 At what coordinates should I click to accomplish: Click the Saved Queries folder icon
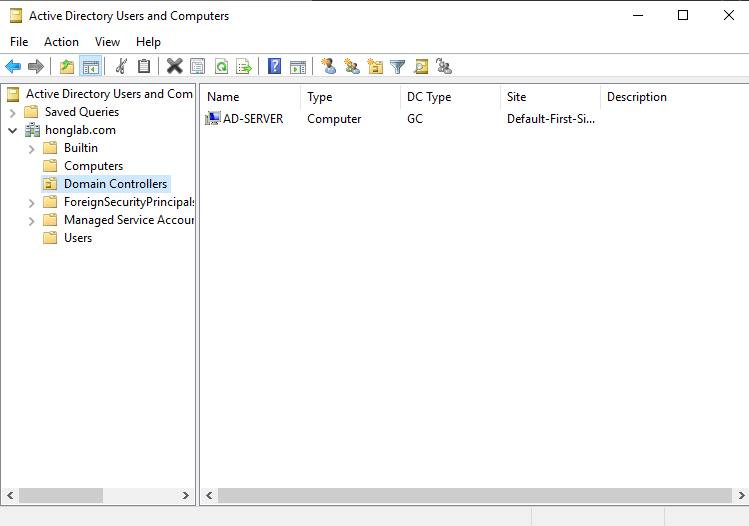click(x=31, y=112)
